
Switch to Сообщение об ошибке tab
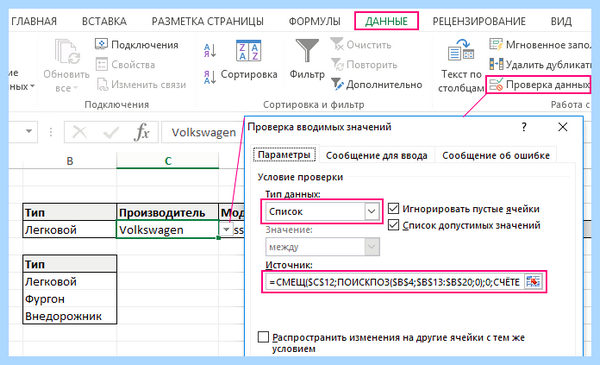496,155
